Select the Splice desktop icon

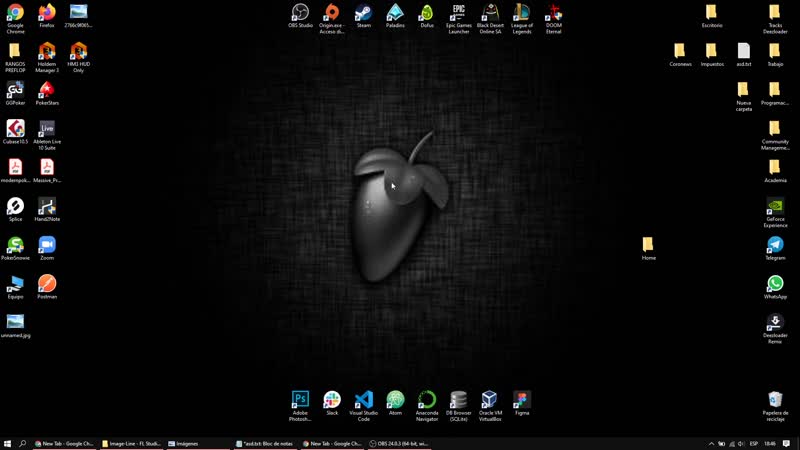coord(15,206)
